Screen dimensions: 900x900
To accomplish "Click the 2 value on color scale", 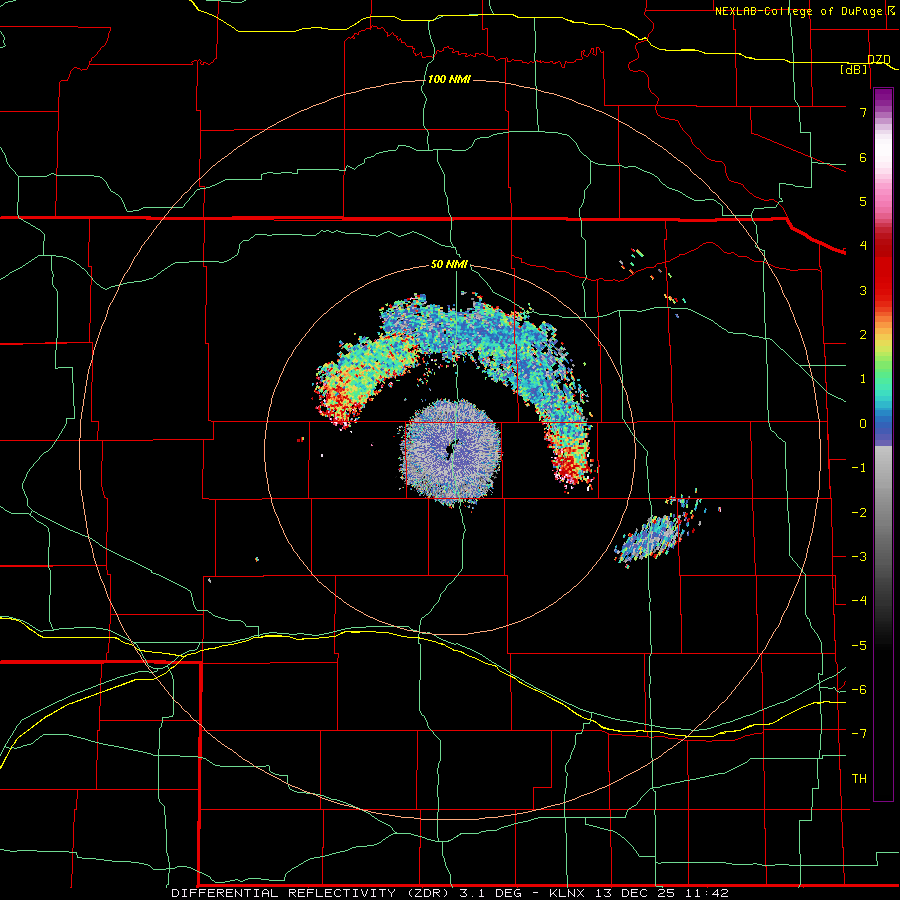I will pyautogui.click(x=863, y=335).
